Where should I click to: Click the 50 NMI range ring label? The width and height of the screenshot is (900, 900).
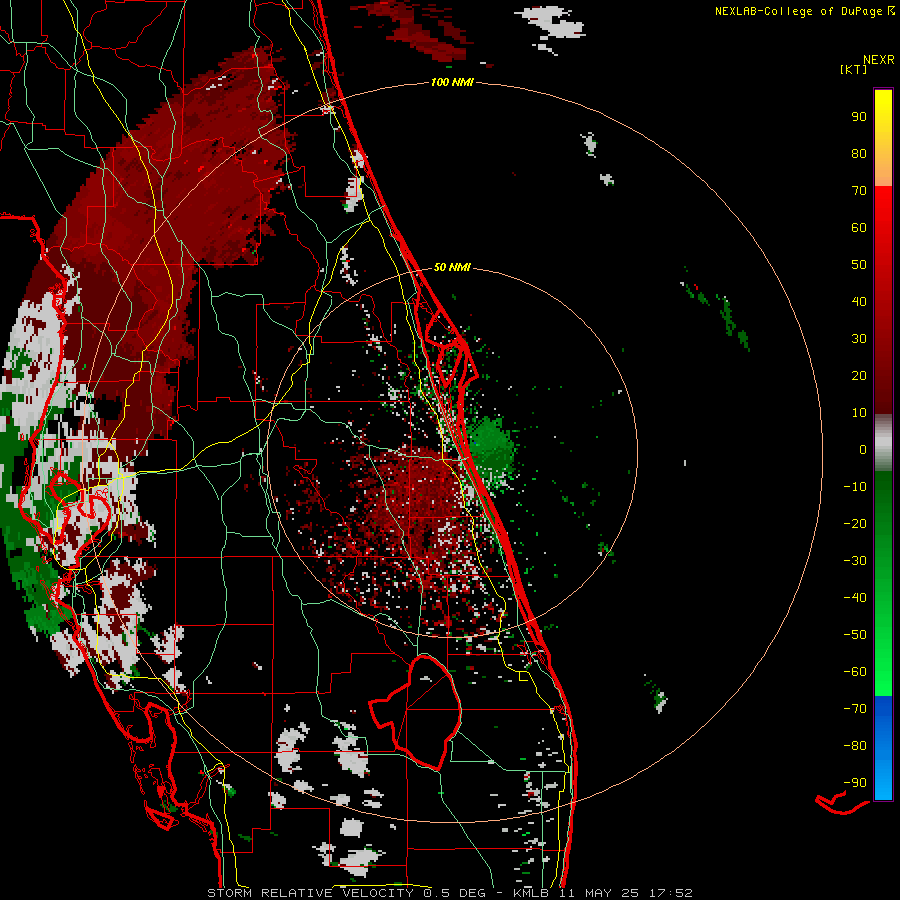pyautogui.click(x=452, y=267)
